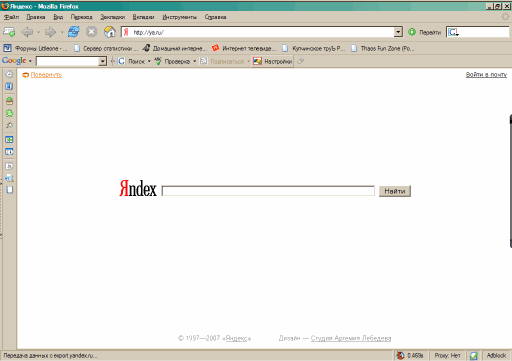512x361 pixels.
Task: Open the Инструменты menu
Action: tap(179, 17)
